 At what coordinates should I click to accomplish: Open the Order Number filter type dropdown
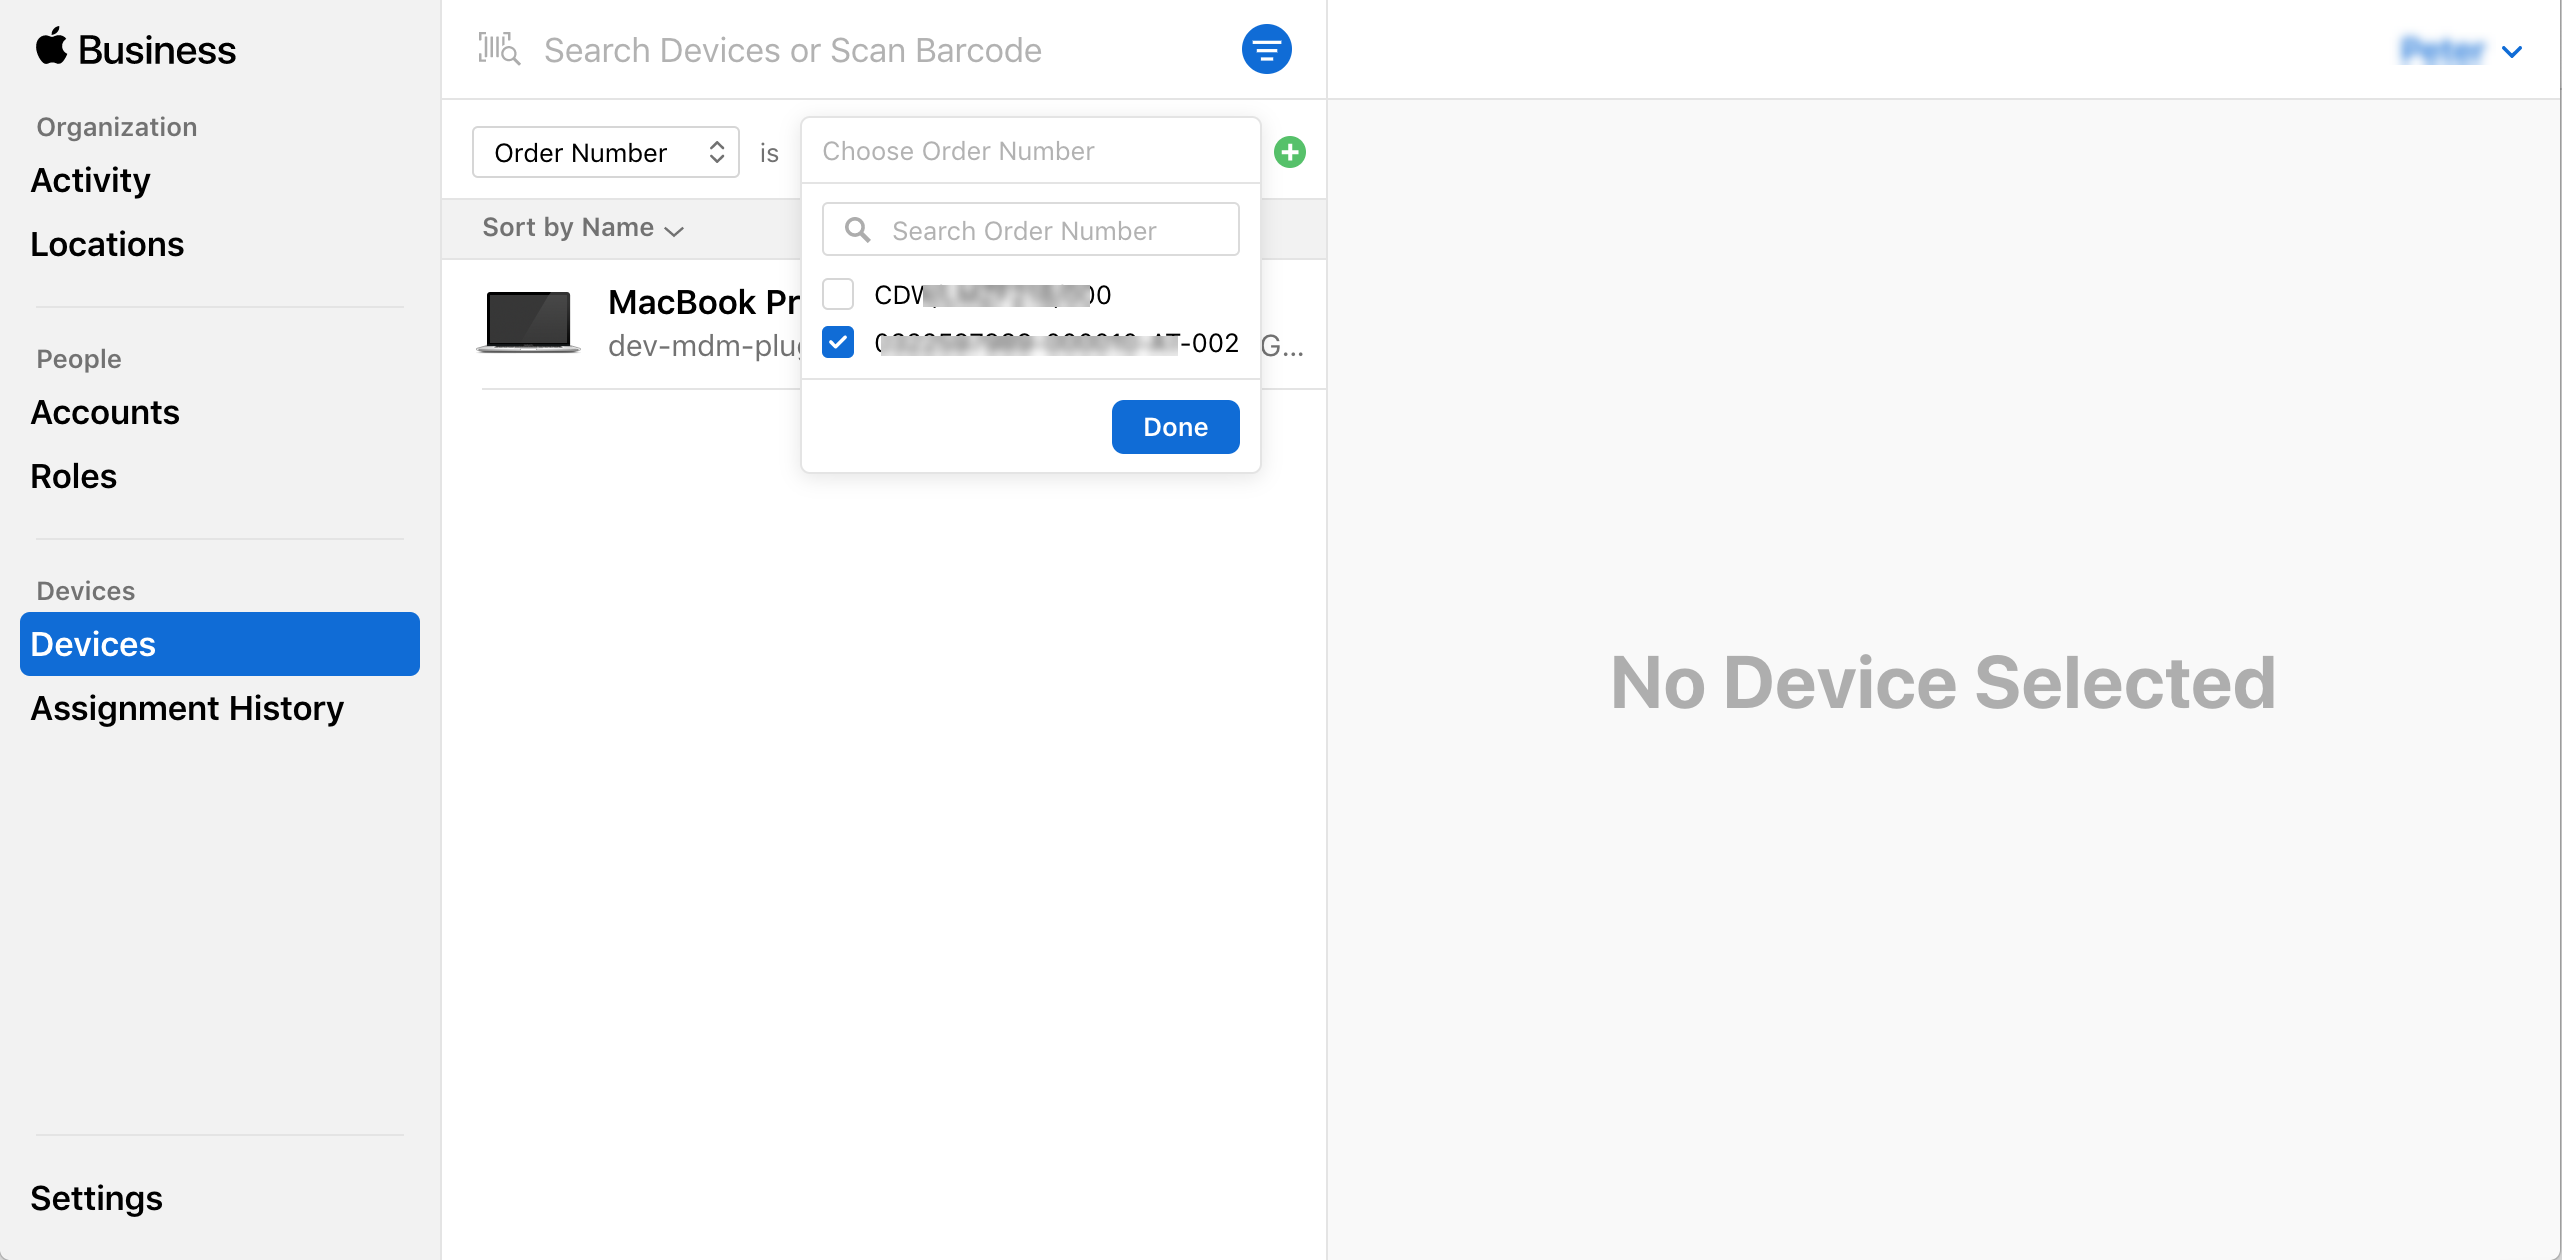click(605, 152)
